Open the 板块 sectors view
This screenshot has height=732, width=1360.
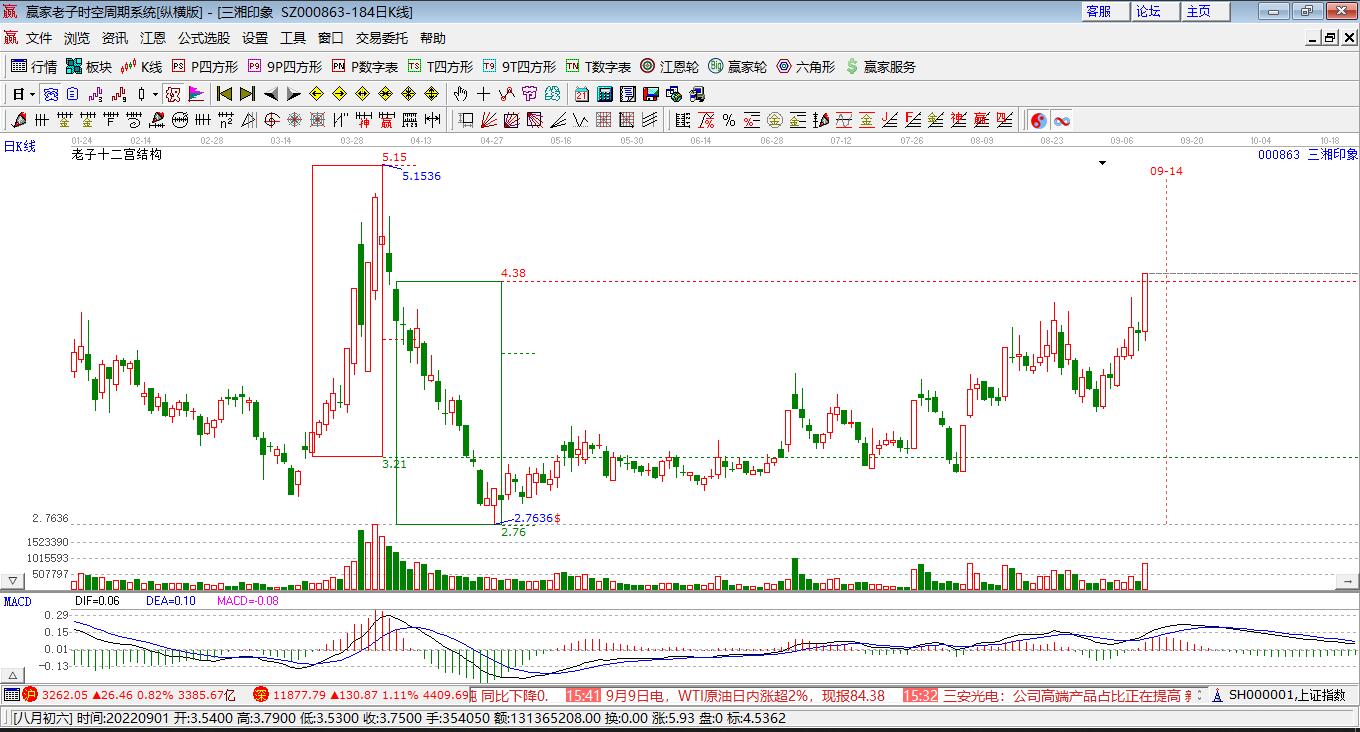pyautogui.click(x=88, y=67)
